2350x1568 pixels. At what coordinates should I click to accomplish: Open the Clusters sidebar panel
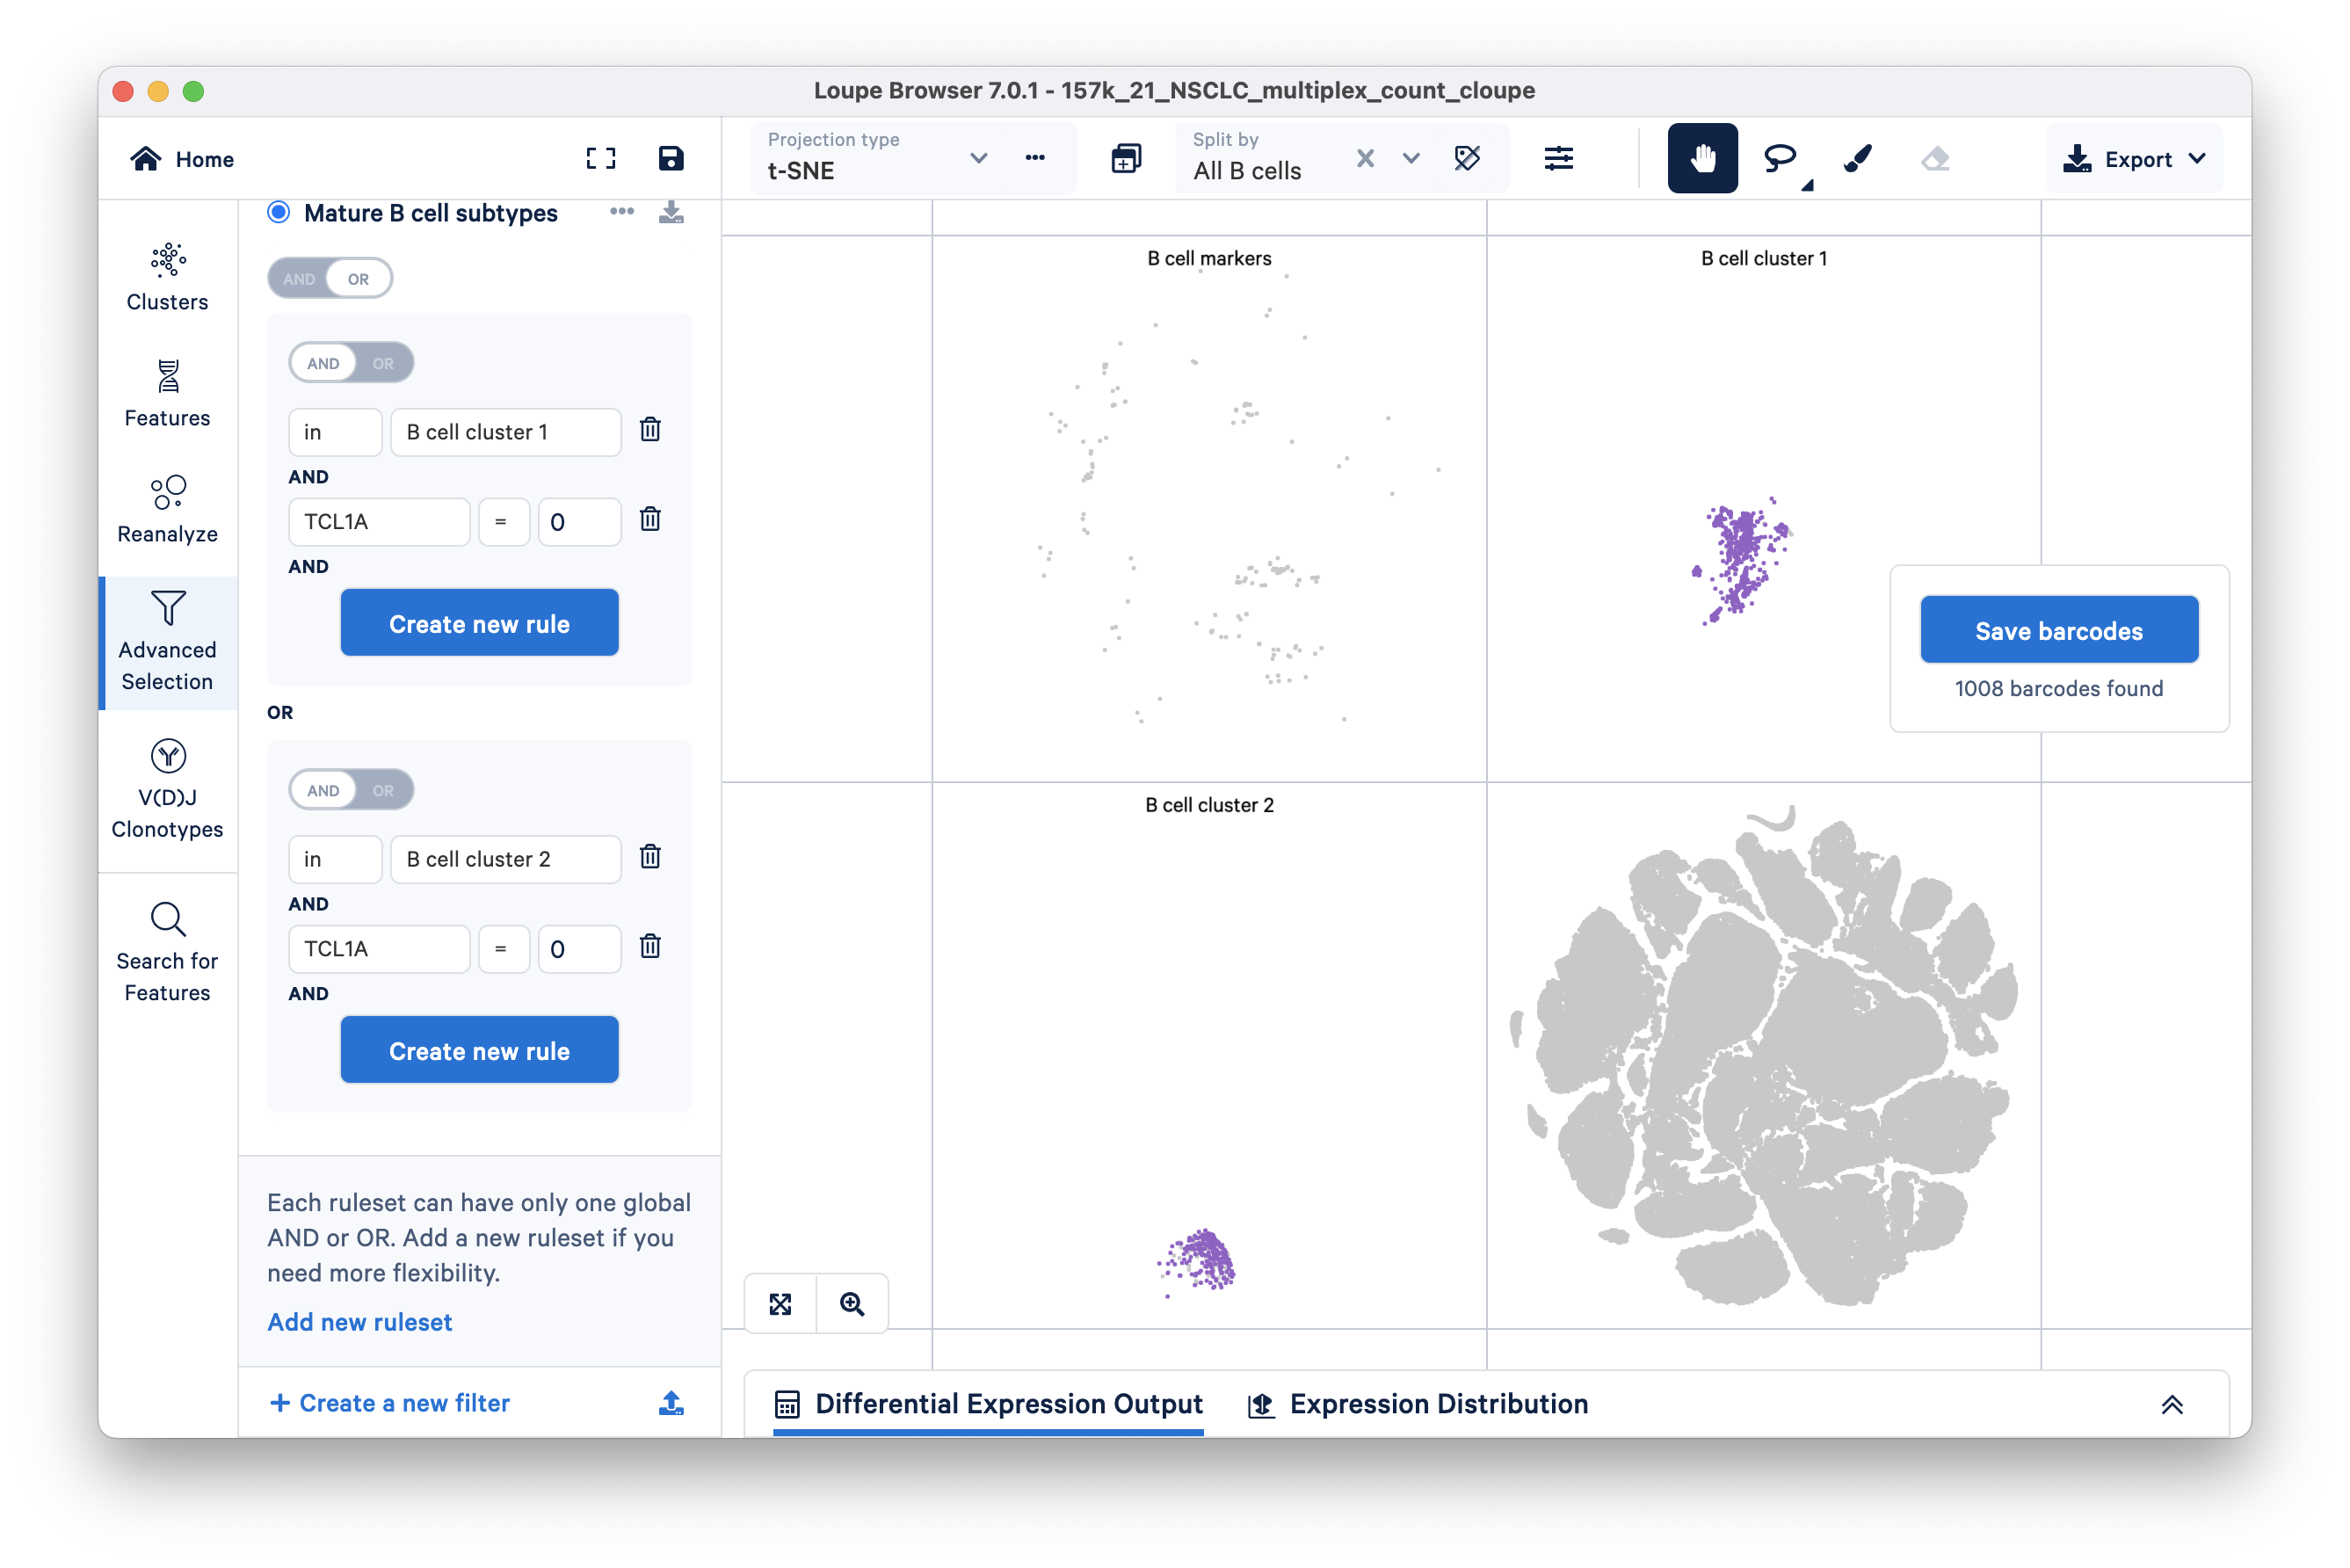[x=167, y=277]
